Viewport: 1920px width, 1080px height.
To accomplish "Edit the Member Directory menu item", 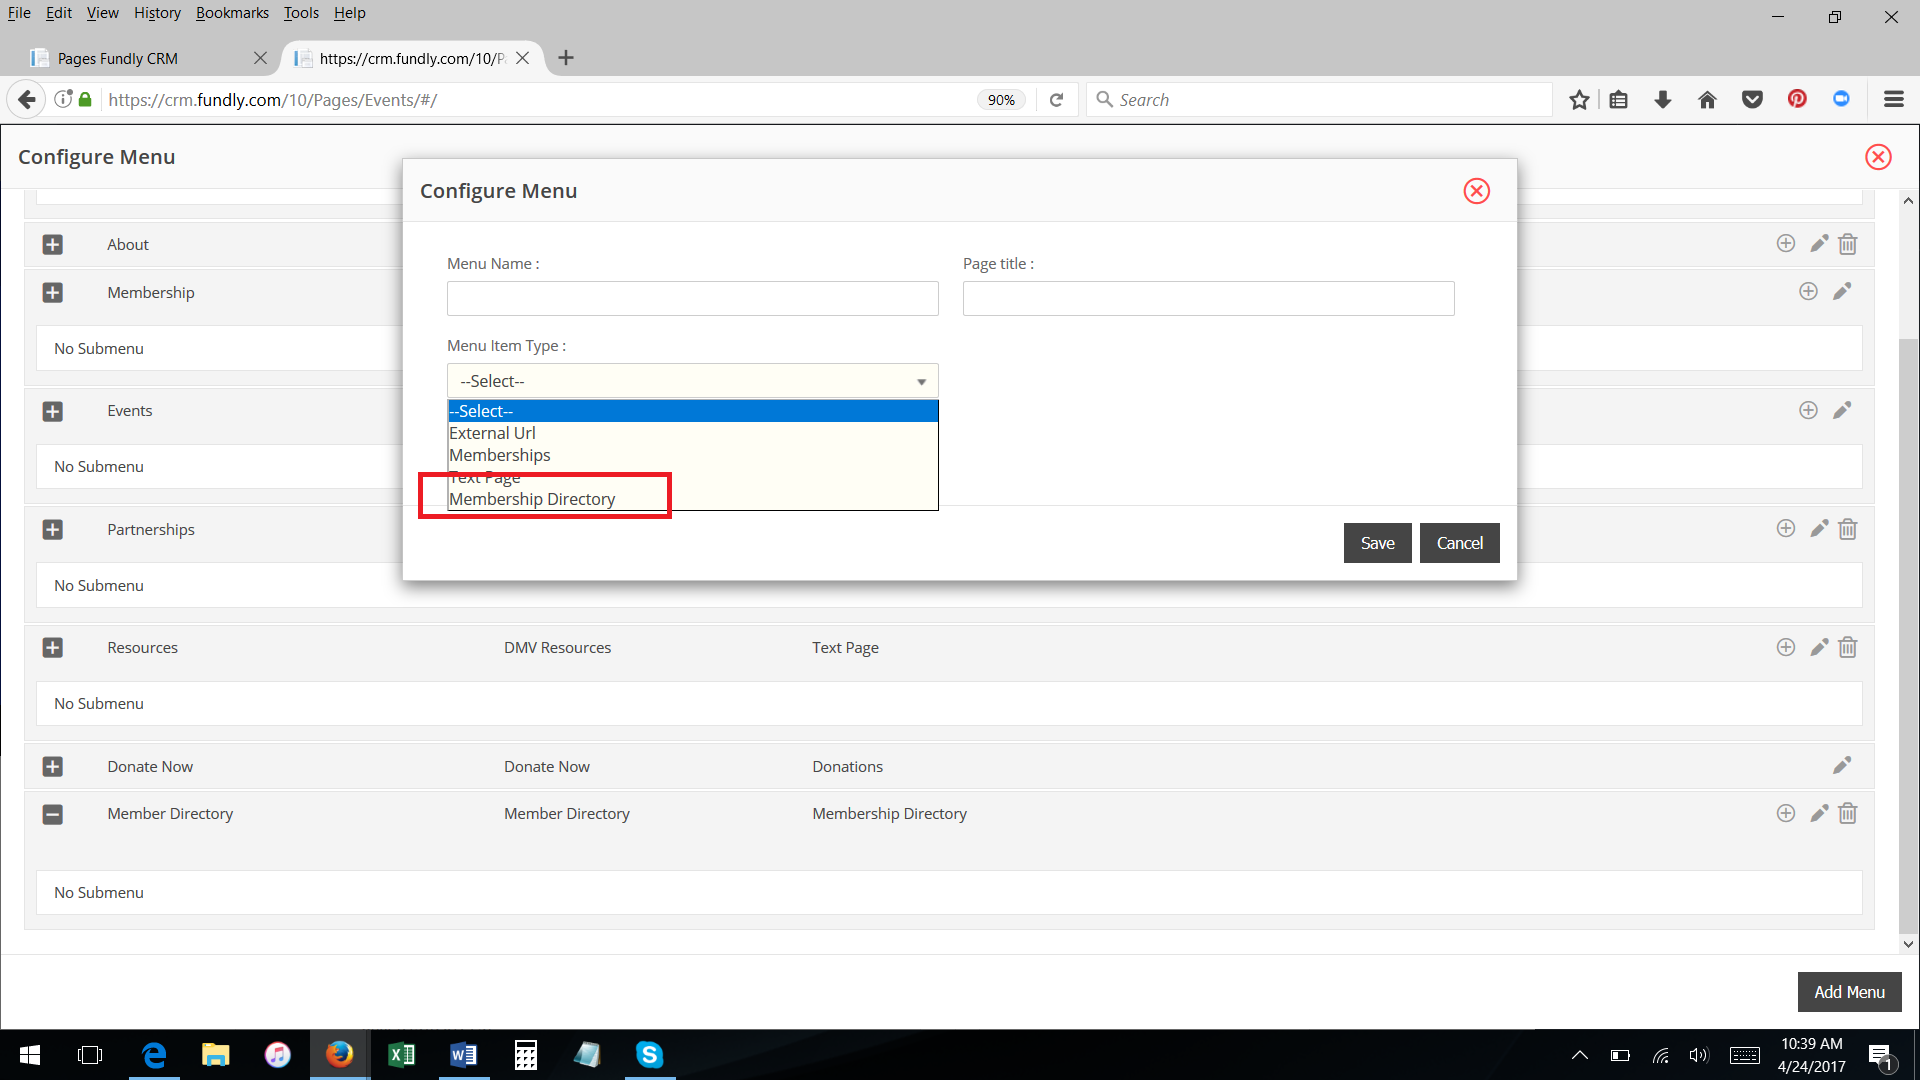I will 1819,813.
